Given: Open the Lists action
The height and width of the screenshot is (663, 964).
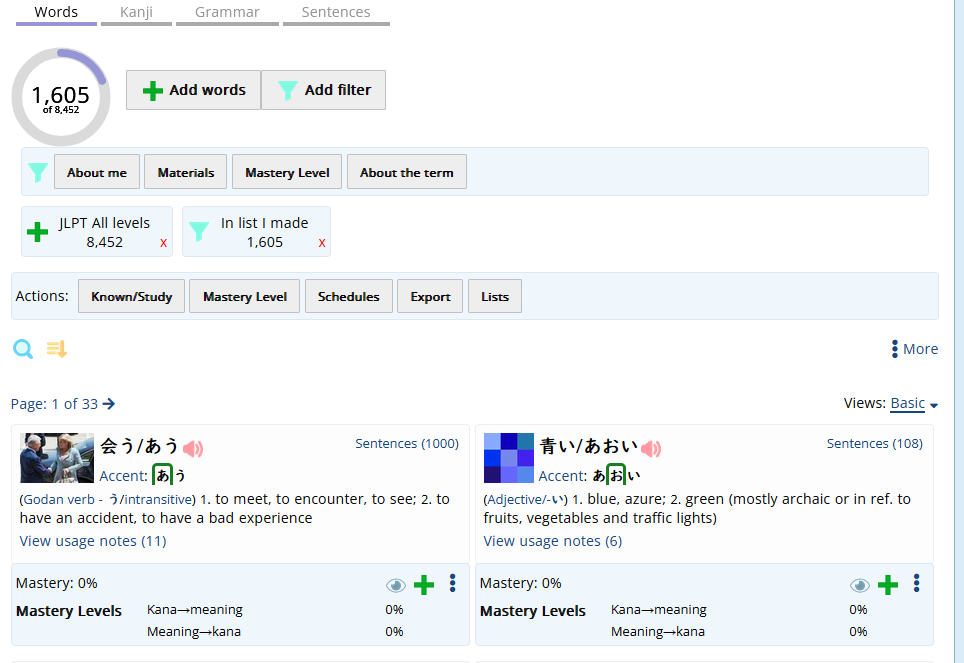Looking at the screenshot, I should coord(495,296).
